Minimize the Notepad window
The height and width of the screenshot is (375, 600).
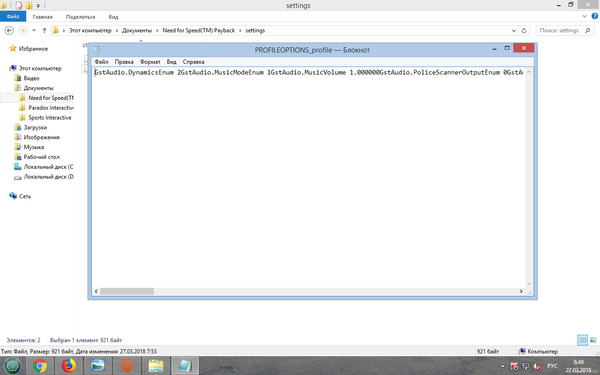494,49
